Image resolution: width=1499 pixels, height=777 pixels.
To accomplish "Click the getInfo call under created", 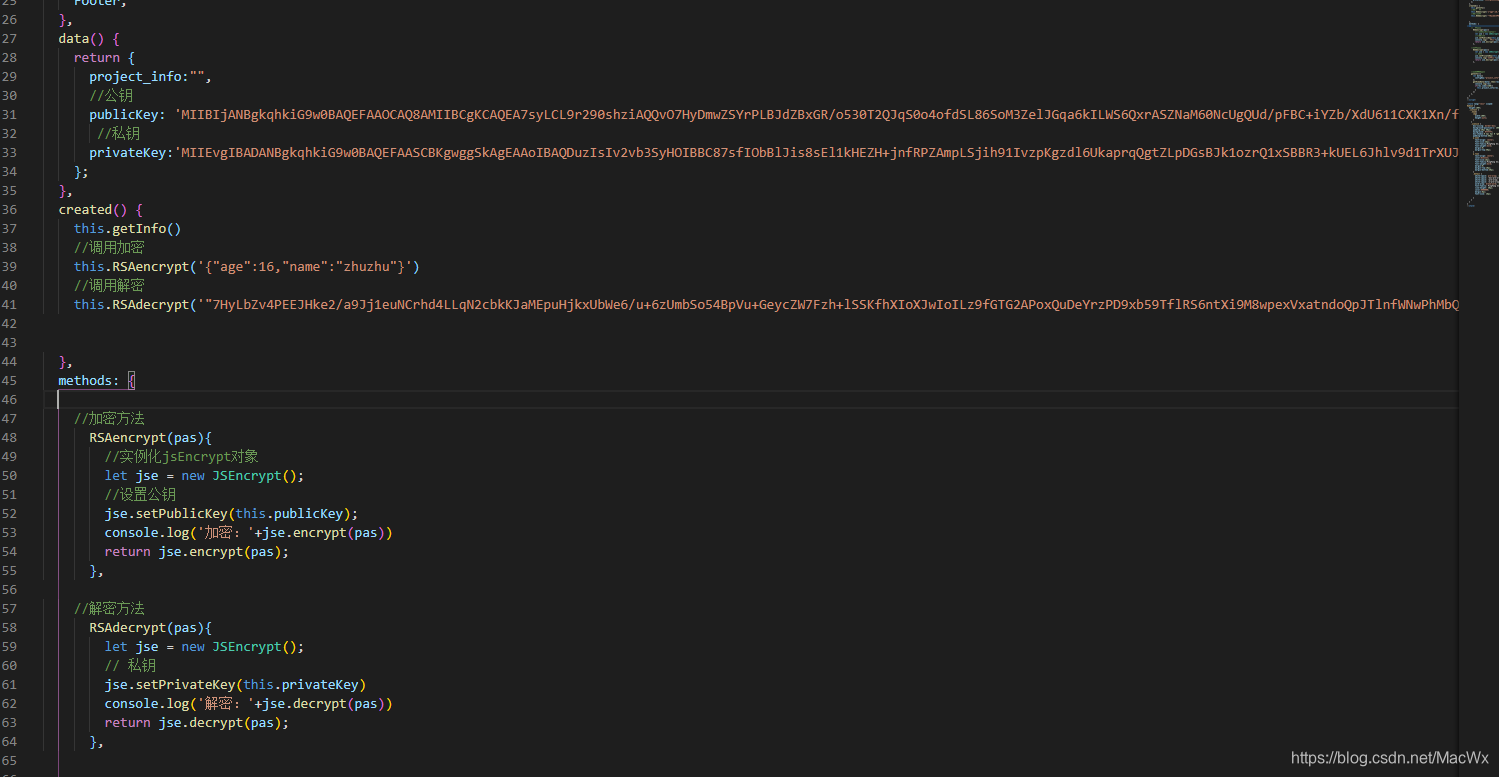I will point(138,228).
